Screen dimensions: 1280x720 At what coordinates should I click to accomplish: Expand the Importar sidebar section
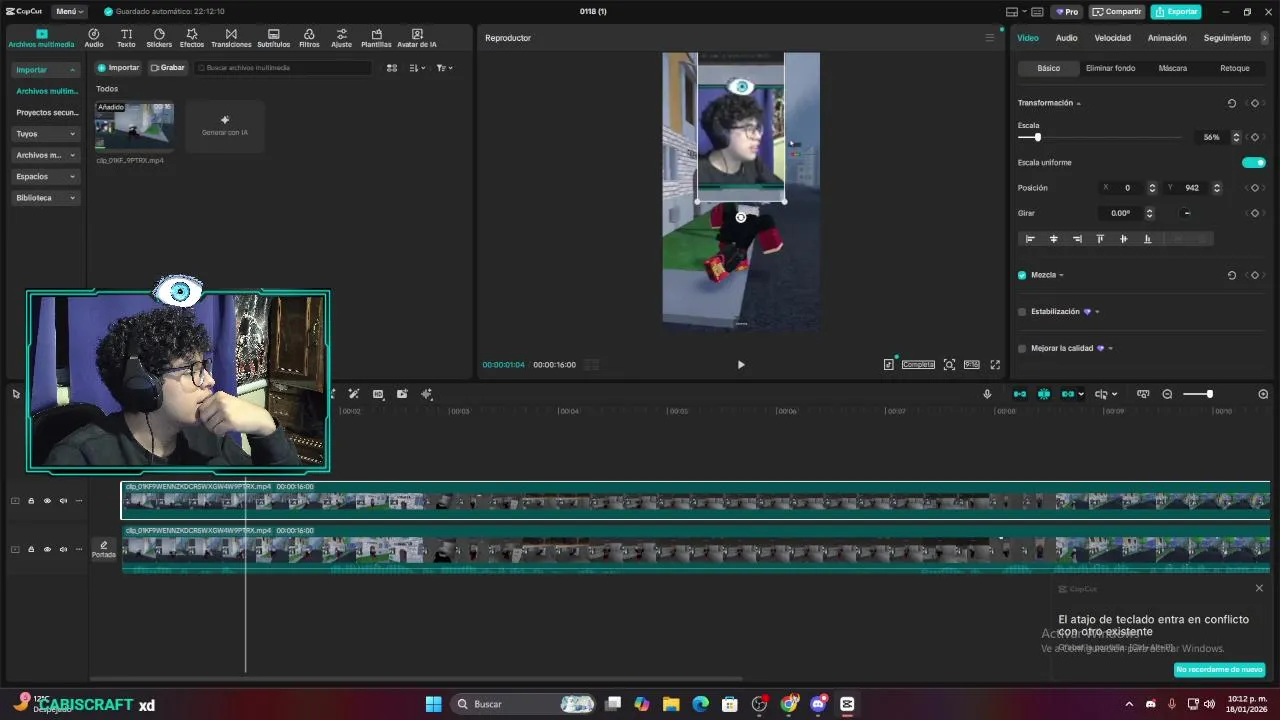[x=45, y=70]
